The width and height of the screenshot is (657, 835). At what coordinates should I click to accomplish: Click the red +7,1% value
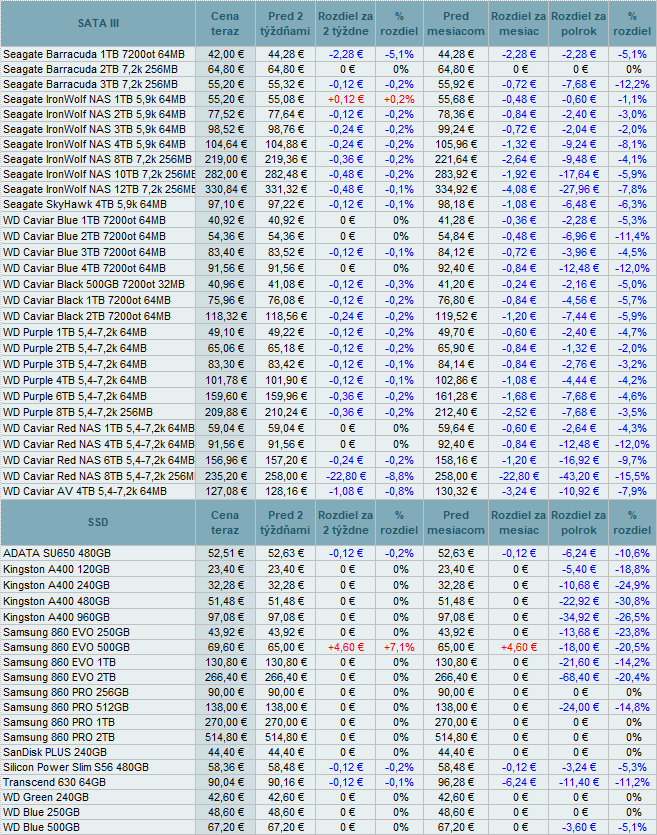click(x=399, y=647)
